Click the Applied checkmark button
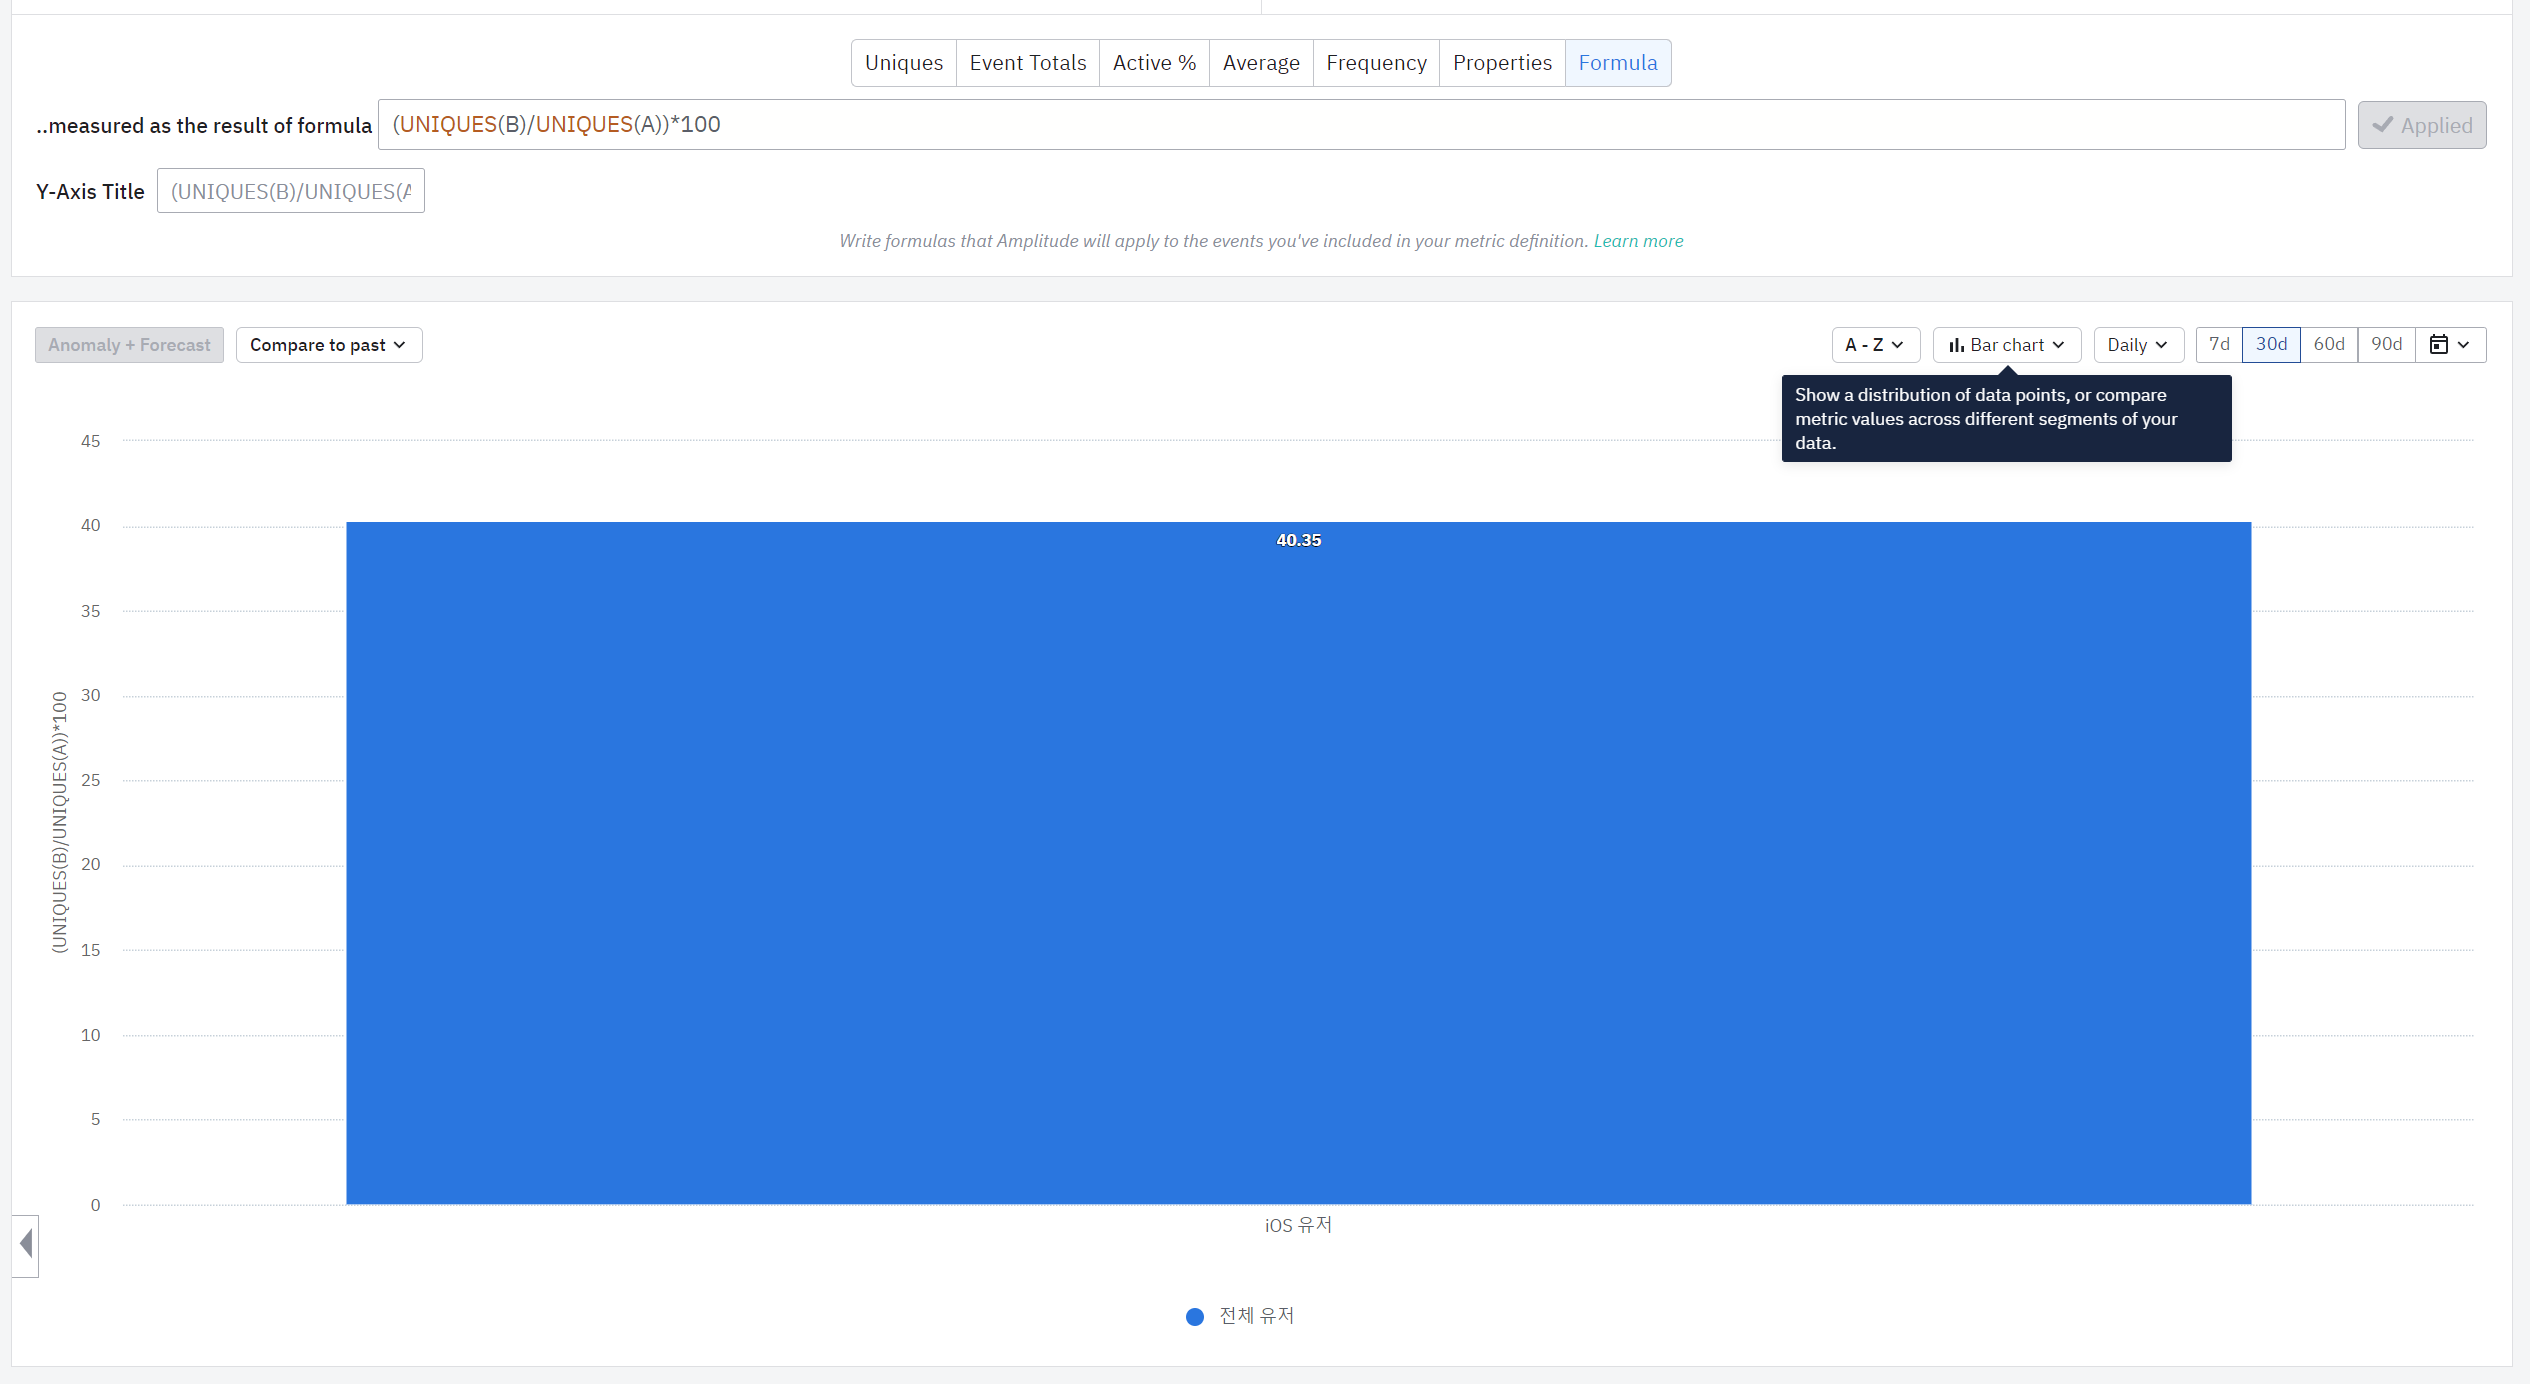Screen dimensions: 2530x1384 point(2422,125)
